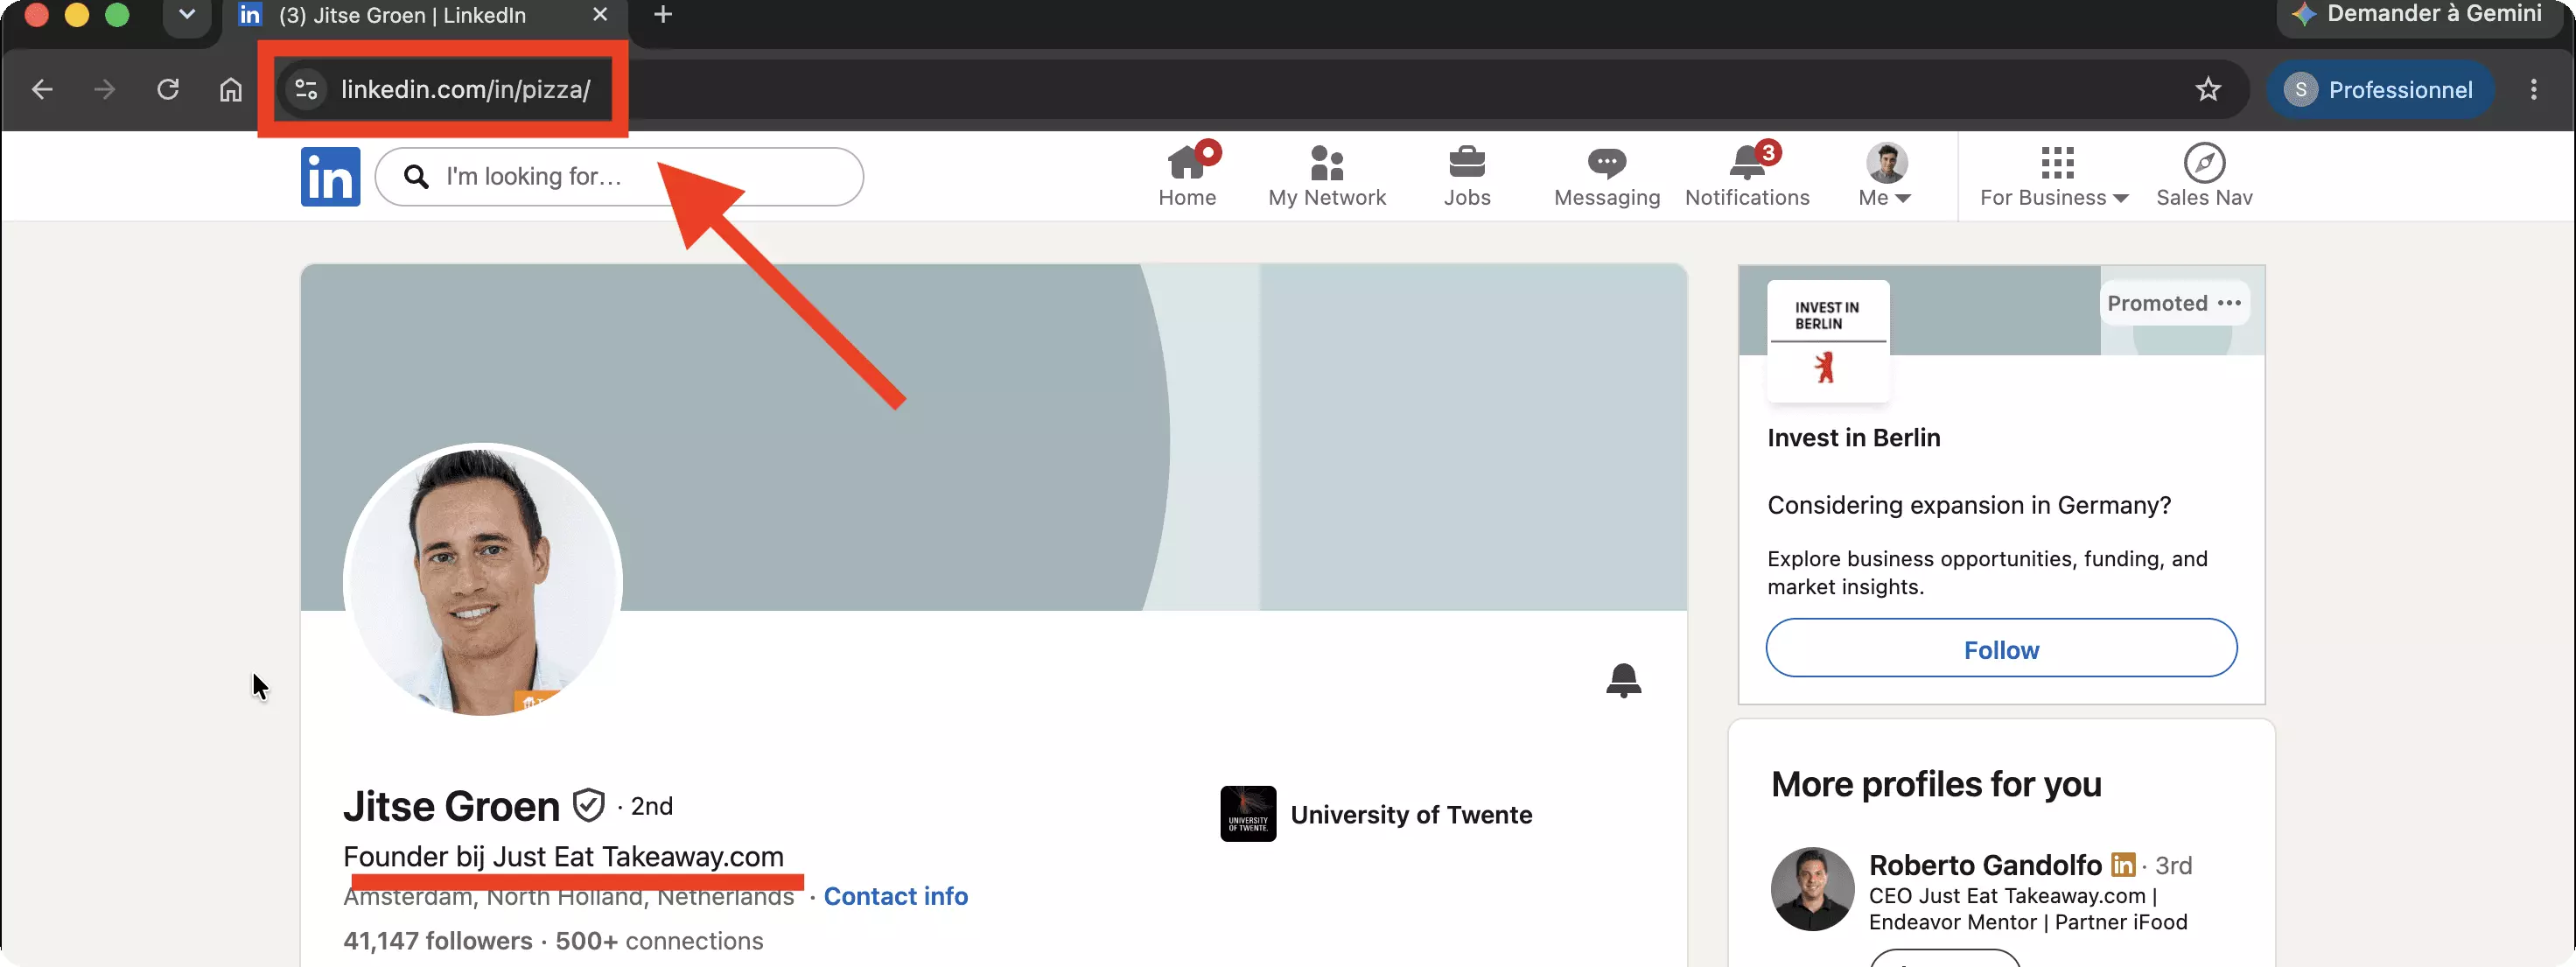The width and height of the screenshot is (2576, 967).
Task: Focus the "I'm looking for…" search field
Action: pyautogui.click(x=619, y=177)
